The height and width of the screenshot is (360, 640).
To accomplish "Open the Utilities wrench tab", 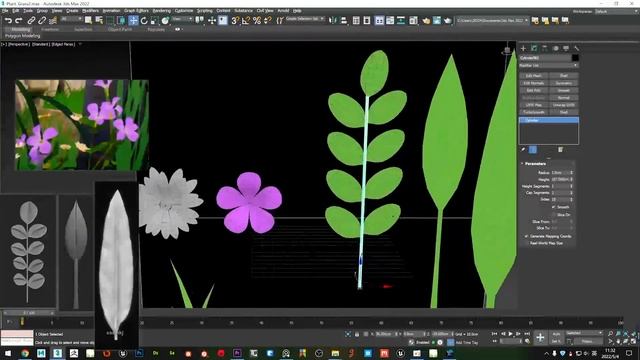I will (577, 48).
